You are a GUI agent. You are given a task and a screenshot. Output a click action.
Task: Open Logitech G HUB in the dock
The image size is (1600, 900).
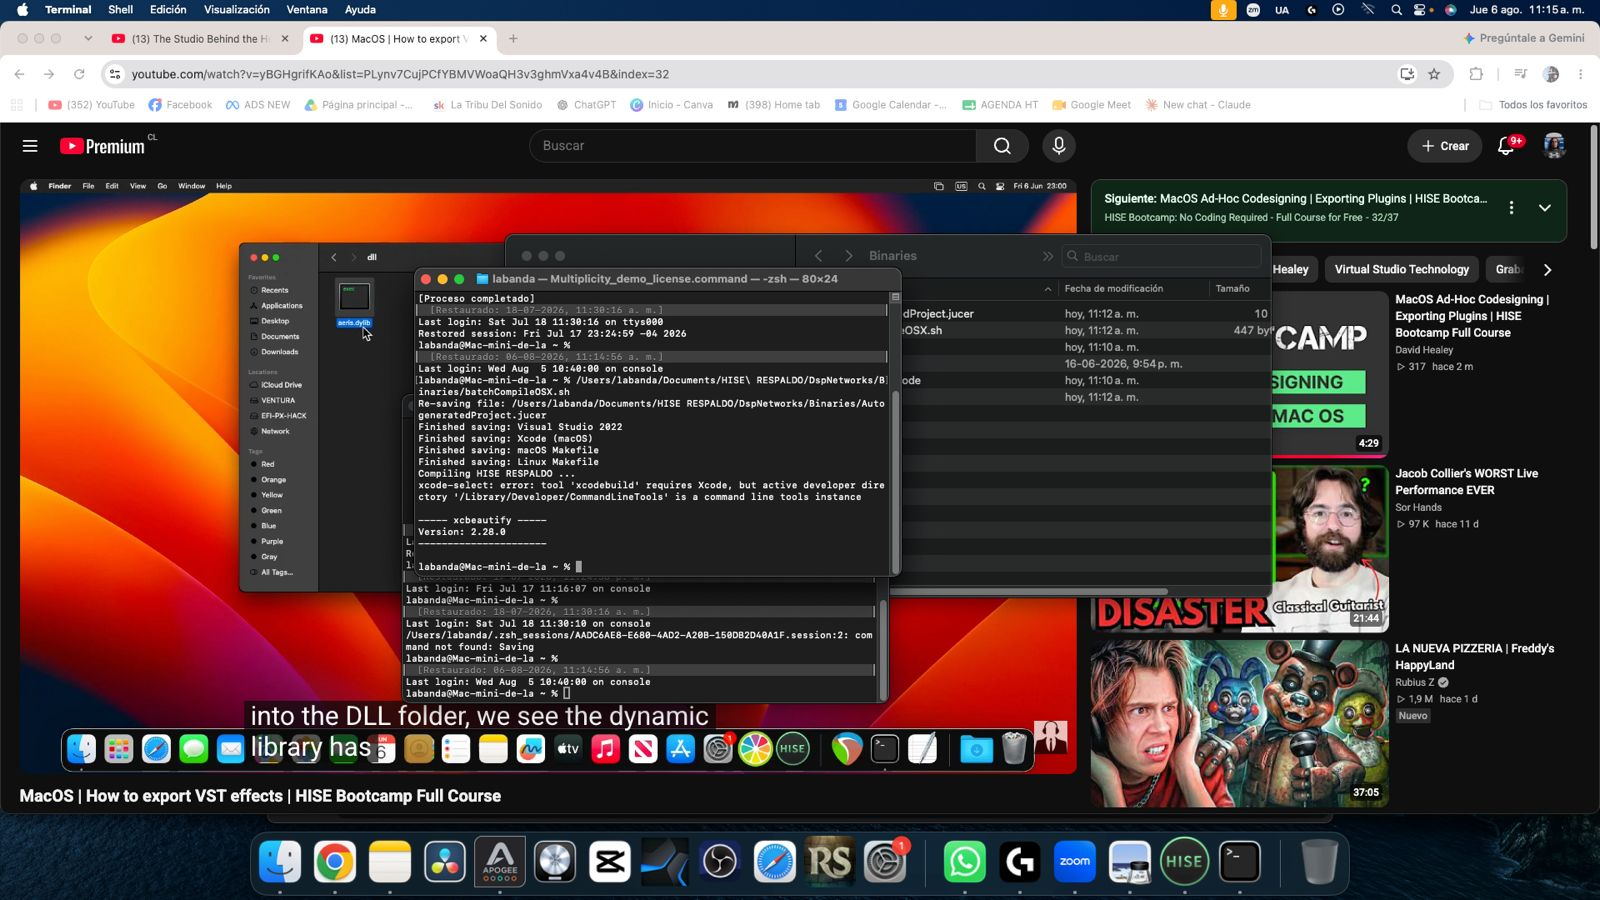coord(1020,862)
